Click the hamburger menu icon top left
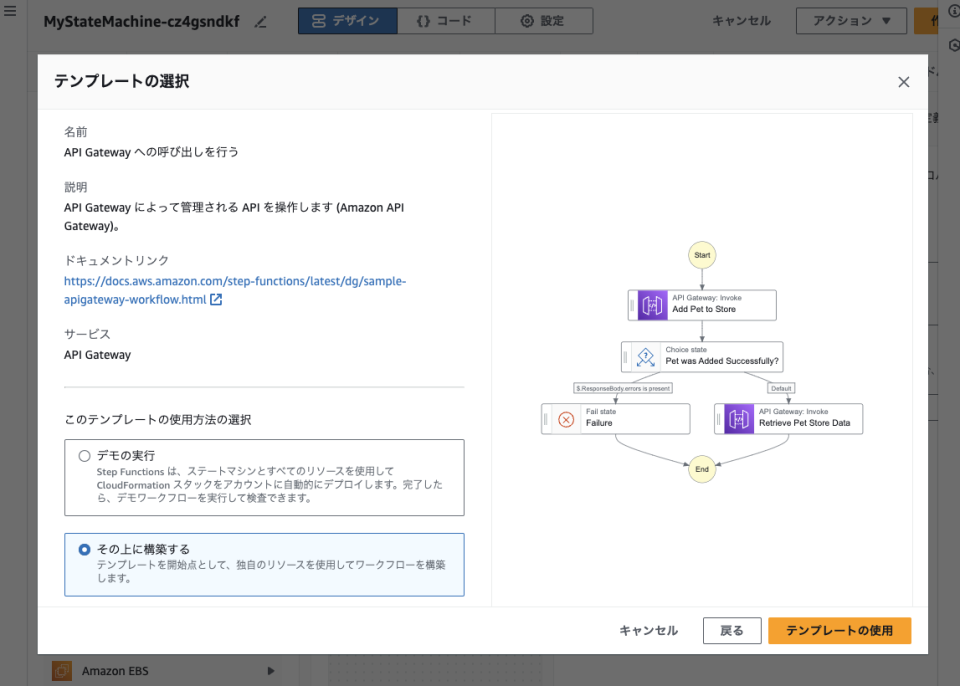The height and width of the screenshot is (686, 960). pyautogui.click(x=10, y=18)
